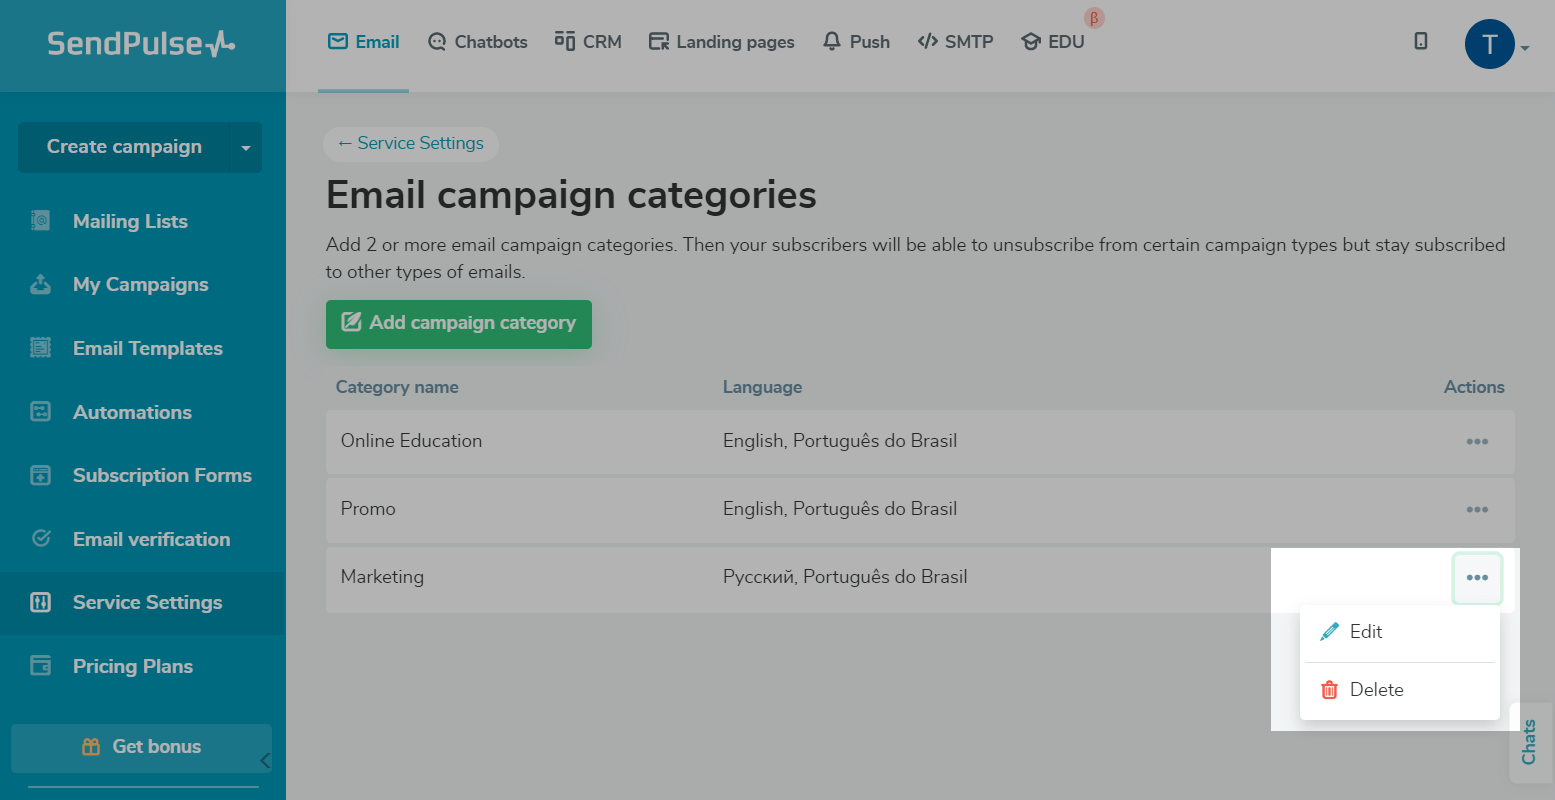This screenshot has width=1555, height=800.
Task: Go back via Service Settings link
Action: click(x=411, y=143)
